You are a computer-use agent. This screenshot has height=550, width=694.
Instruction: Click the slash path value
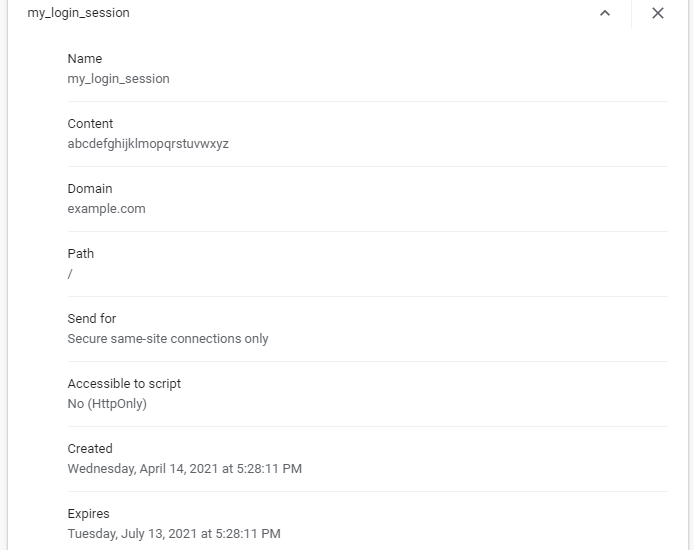click(x=70, y=274)
